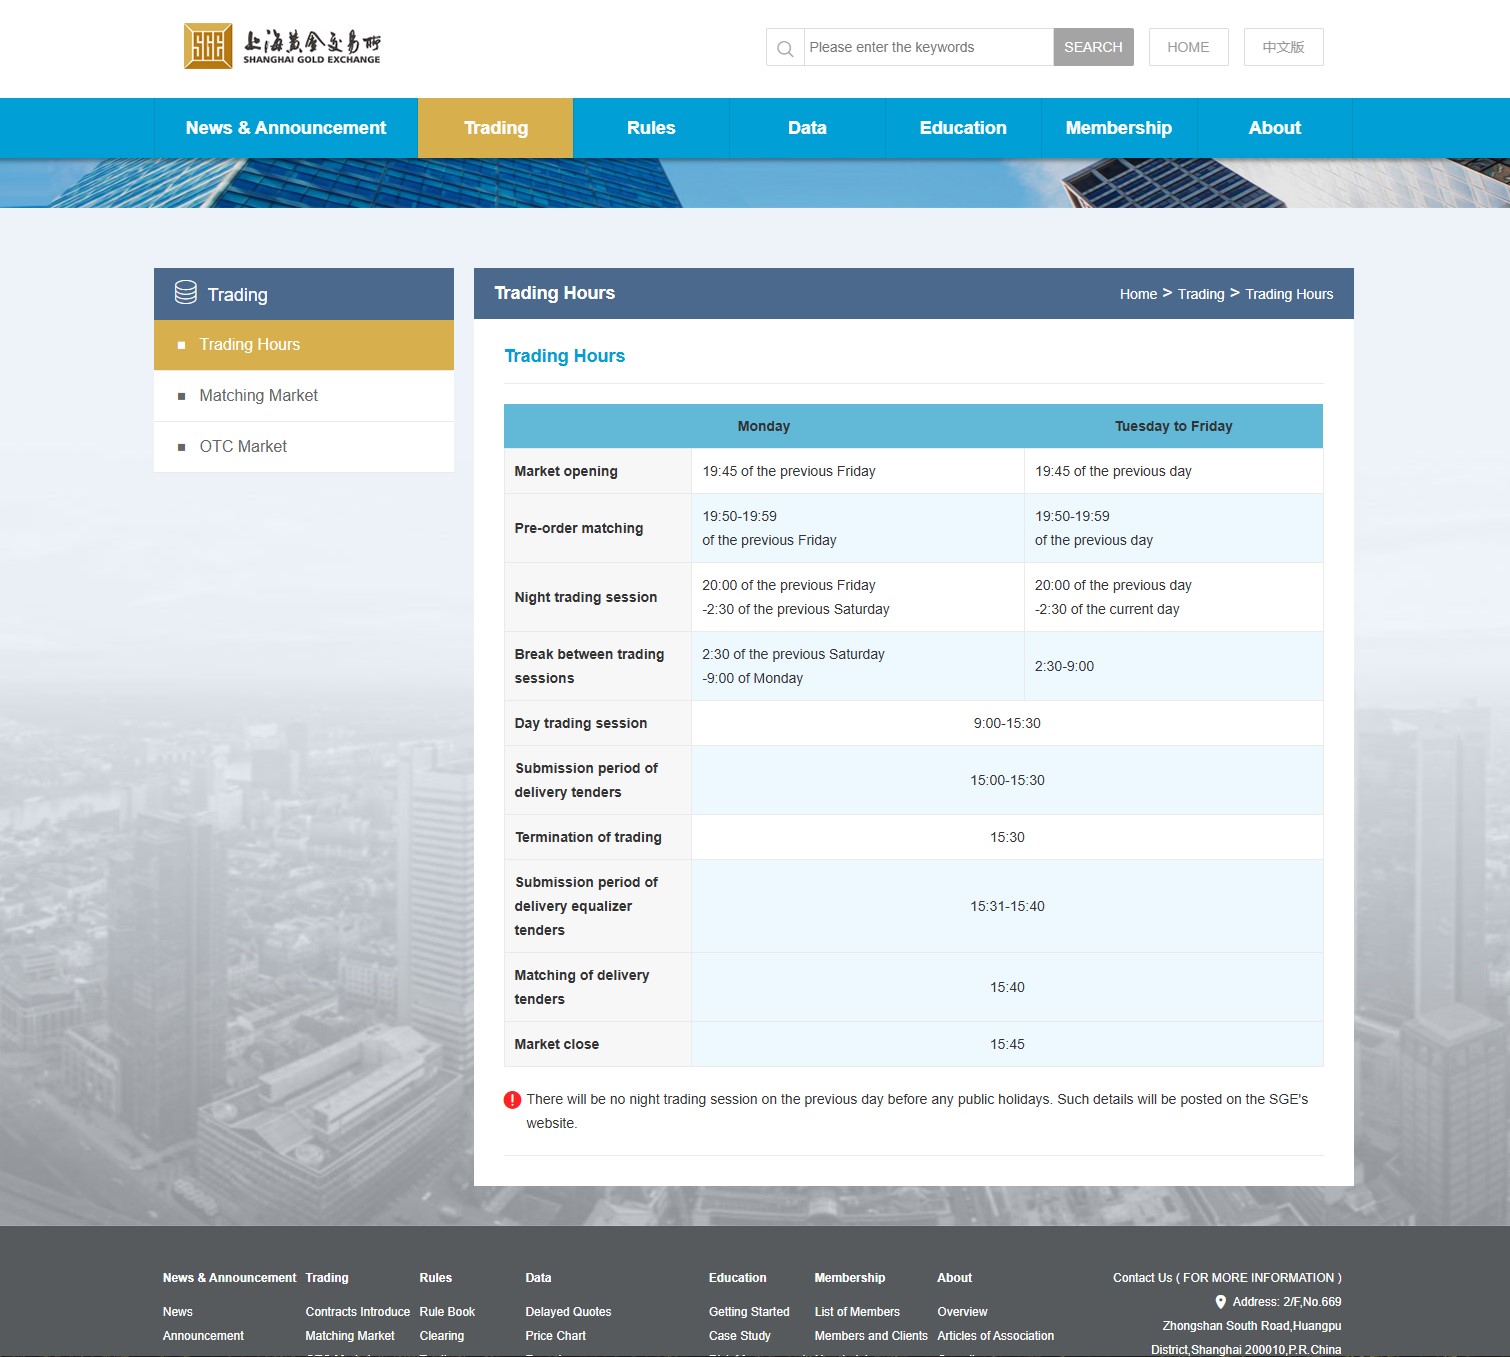Viewport: 1510px width, 1357px height.
Task: Open Announcement link in footer
Action: (203, 1336)
